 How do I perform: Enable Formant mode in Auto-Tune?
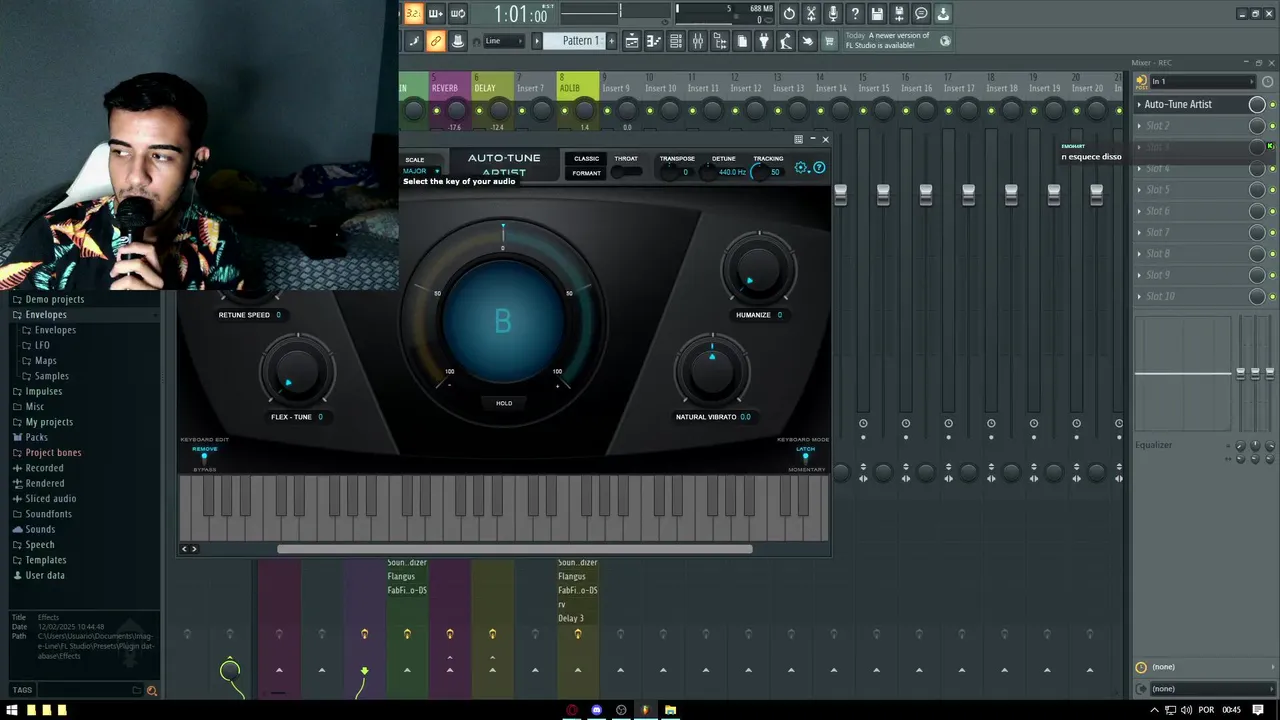(586, 173)
